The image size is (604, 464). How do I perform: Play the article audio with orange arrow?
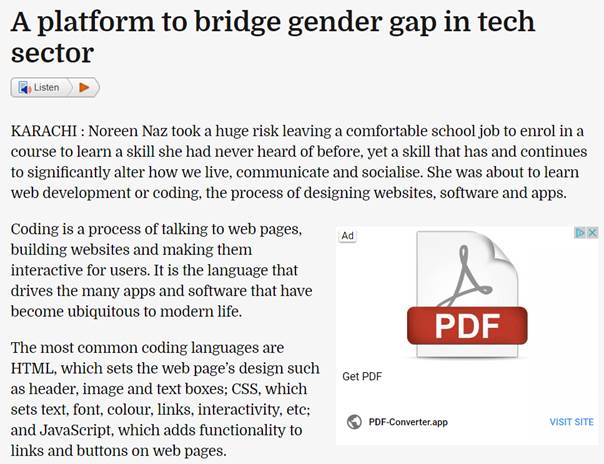[84, 88]
